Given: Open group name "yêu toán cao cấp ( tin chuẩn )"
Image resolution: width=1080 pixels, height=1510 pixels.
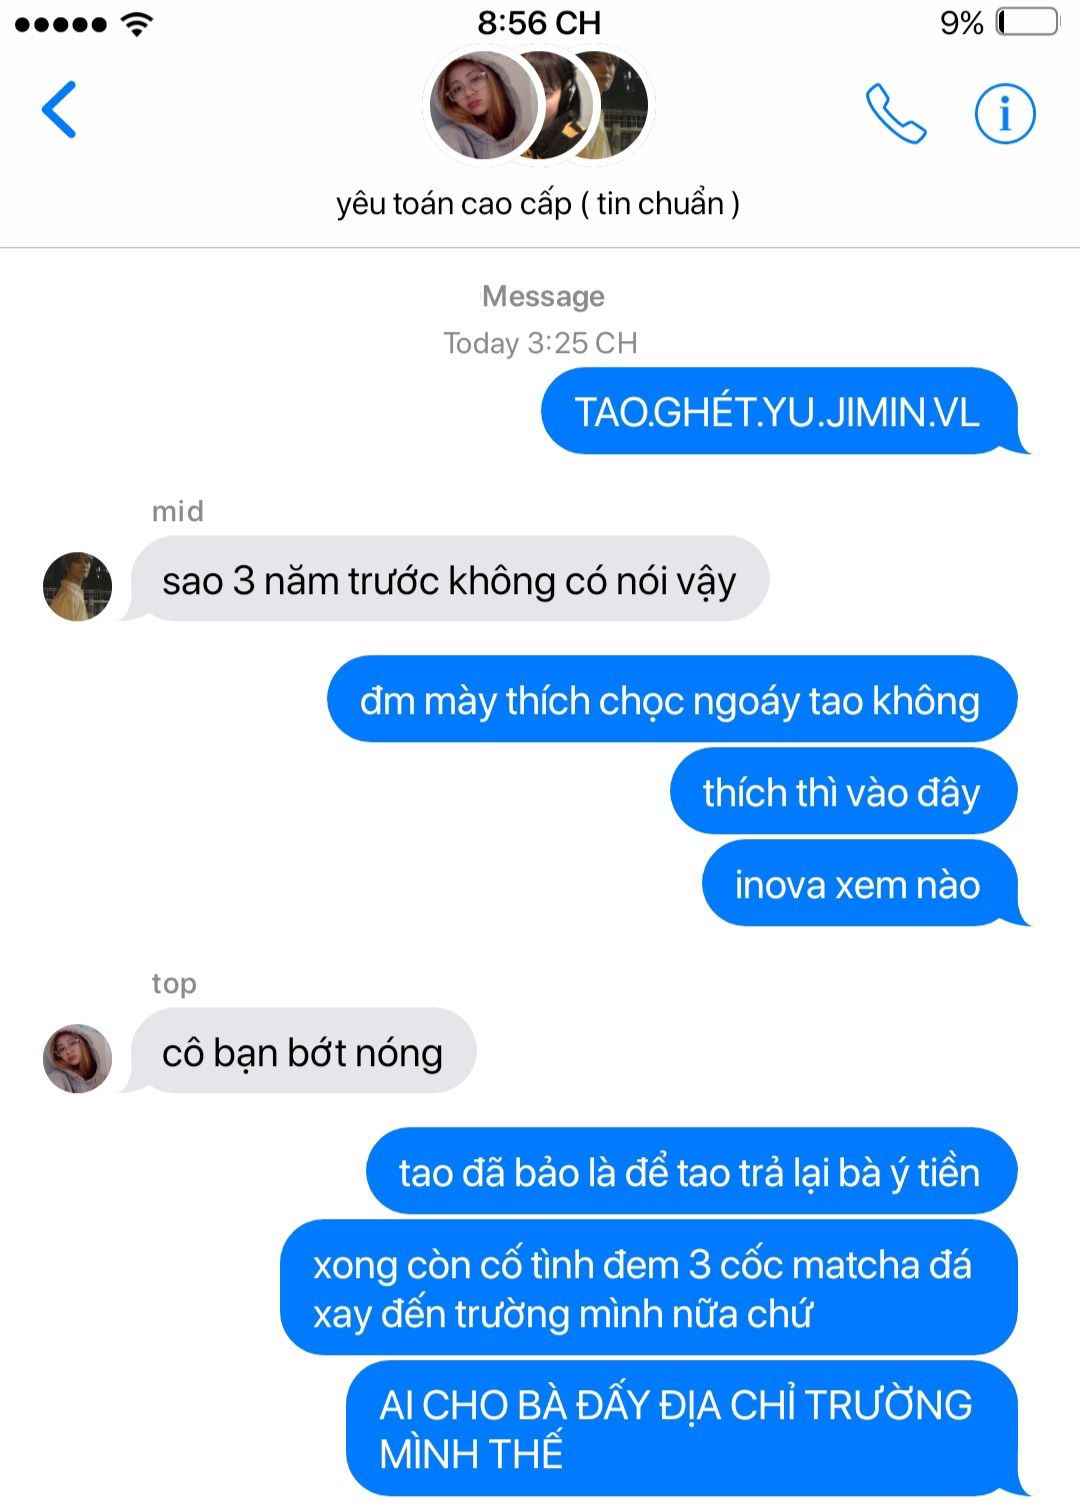Looking at the screenshot, I should 538,203.
